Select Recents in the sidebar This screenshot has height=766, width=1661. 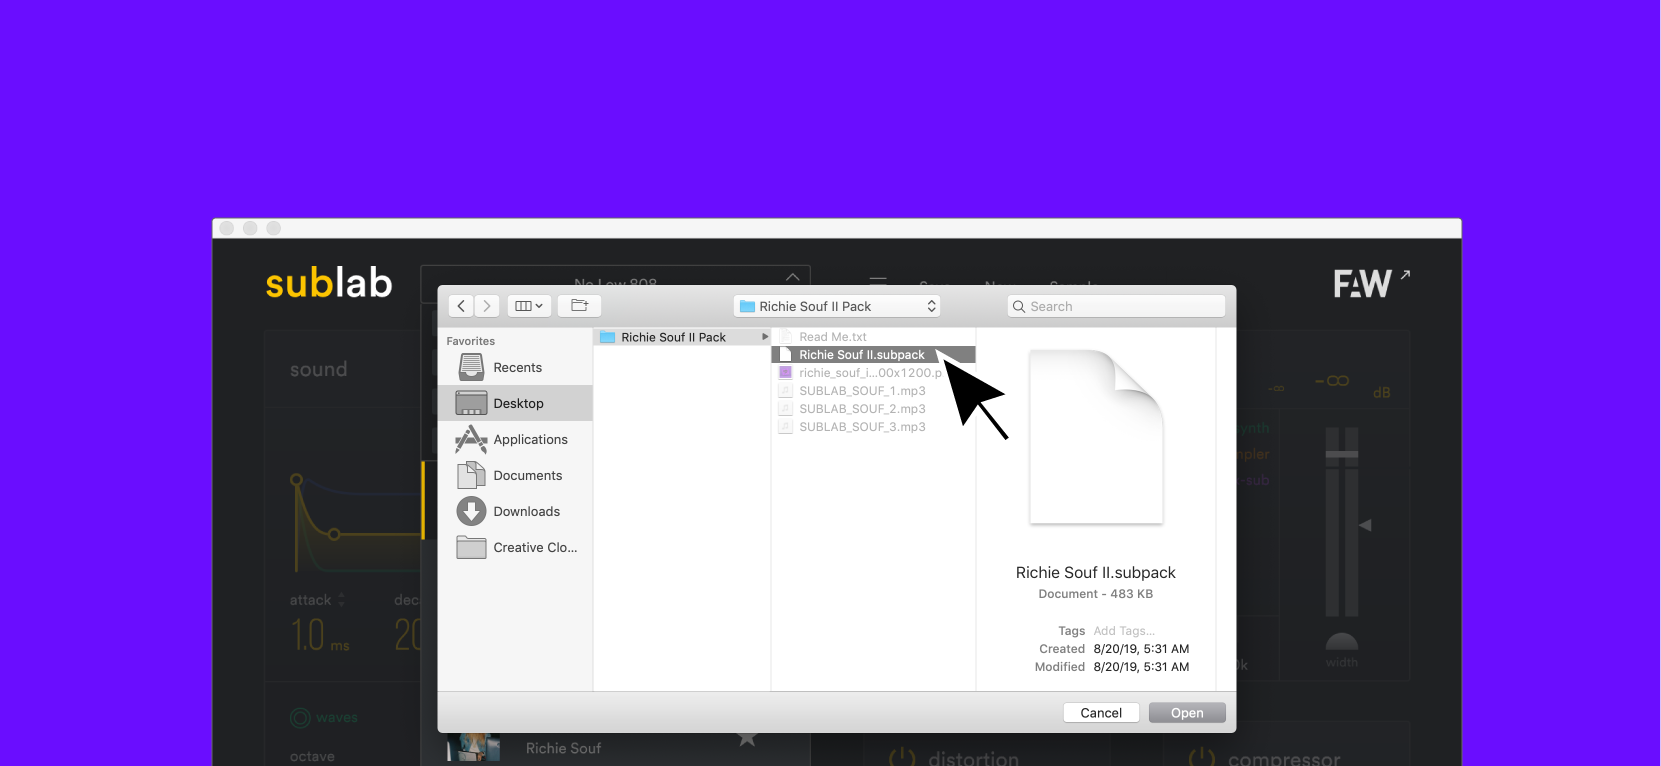pos(516,368)
